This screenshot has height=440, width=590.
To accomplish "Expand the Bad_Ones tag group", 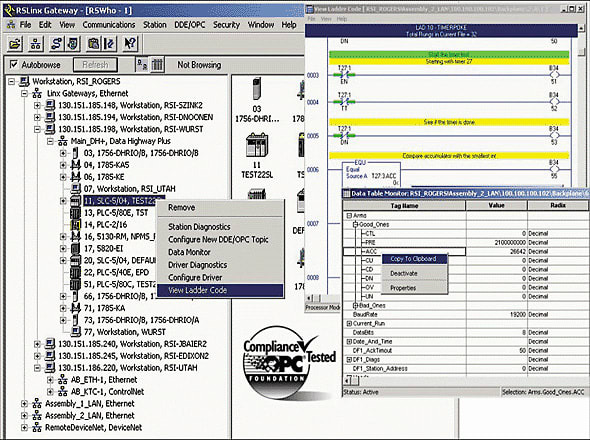I will click(x=355, y=305).
